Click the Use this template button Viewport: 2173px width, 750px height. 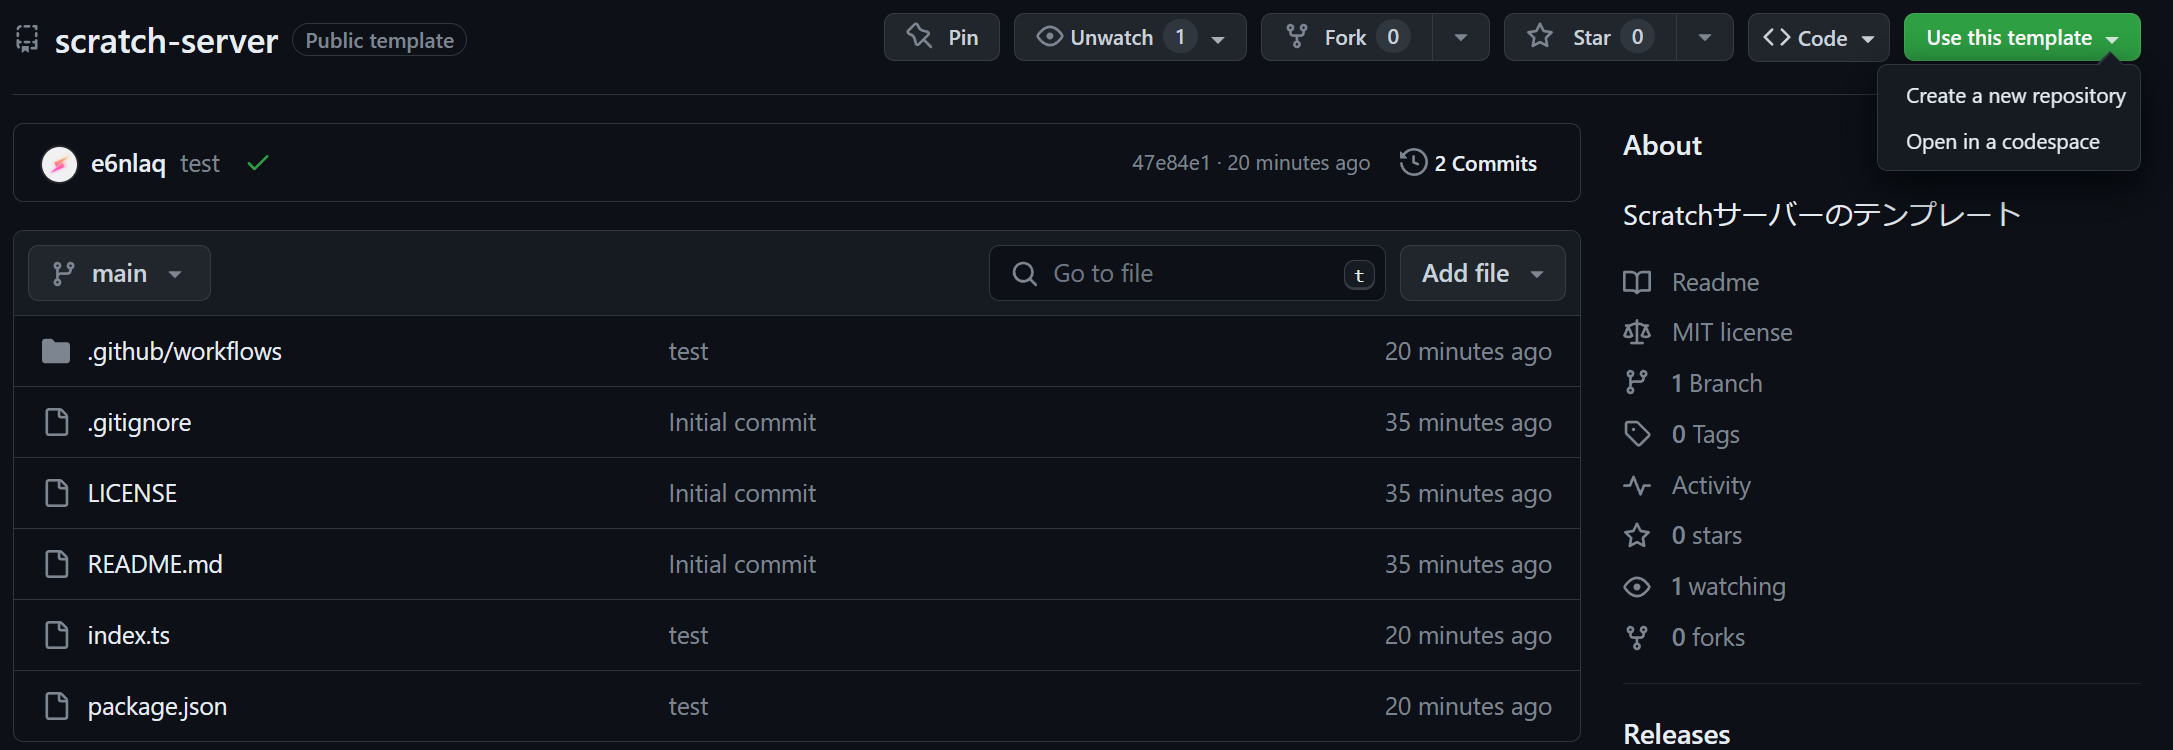(2021, 37)
